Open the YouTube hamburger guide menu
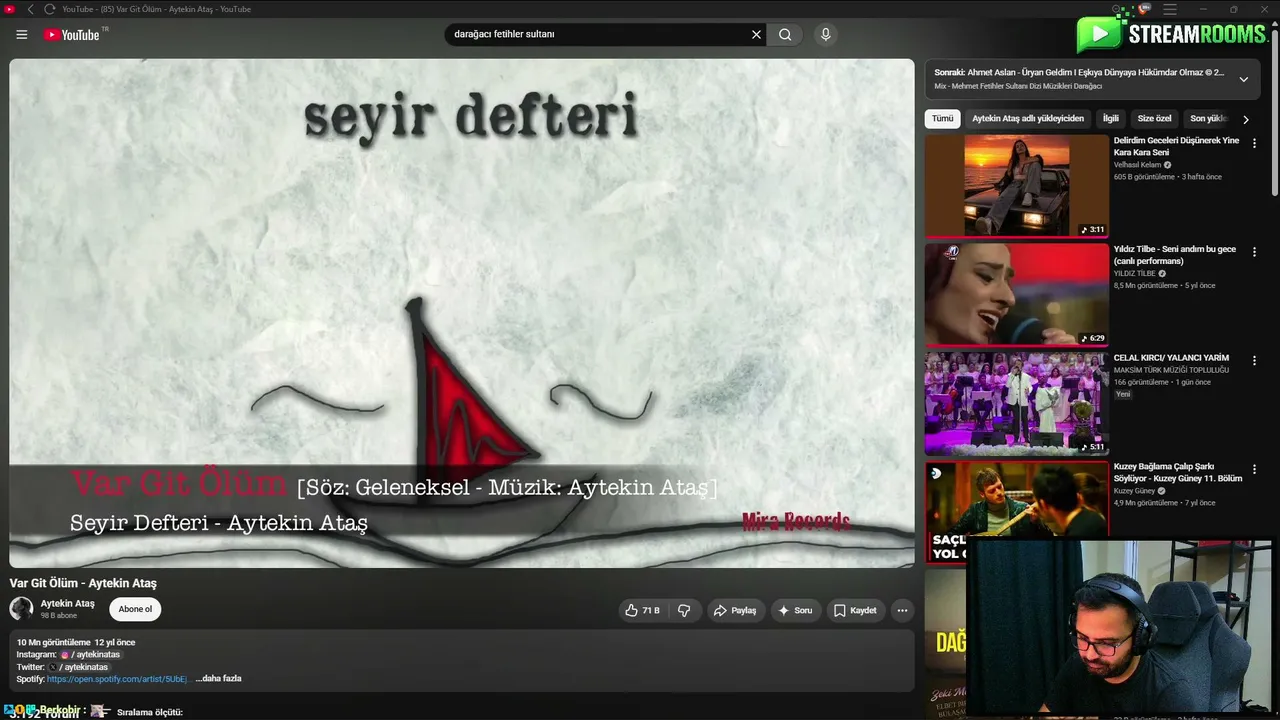1280x720 pixels. (x=22, y=34)
